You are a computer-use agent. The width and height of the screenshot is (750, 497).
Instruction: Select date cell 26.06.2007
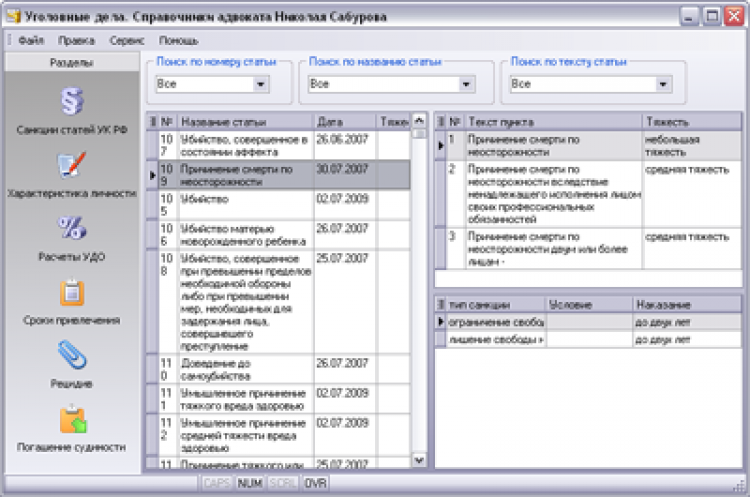coord(345,145)
